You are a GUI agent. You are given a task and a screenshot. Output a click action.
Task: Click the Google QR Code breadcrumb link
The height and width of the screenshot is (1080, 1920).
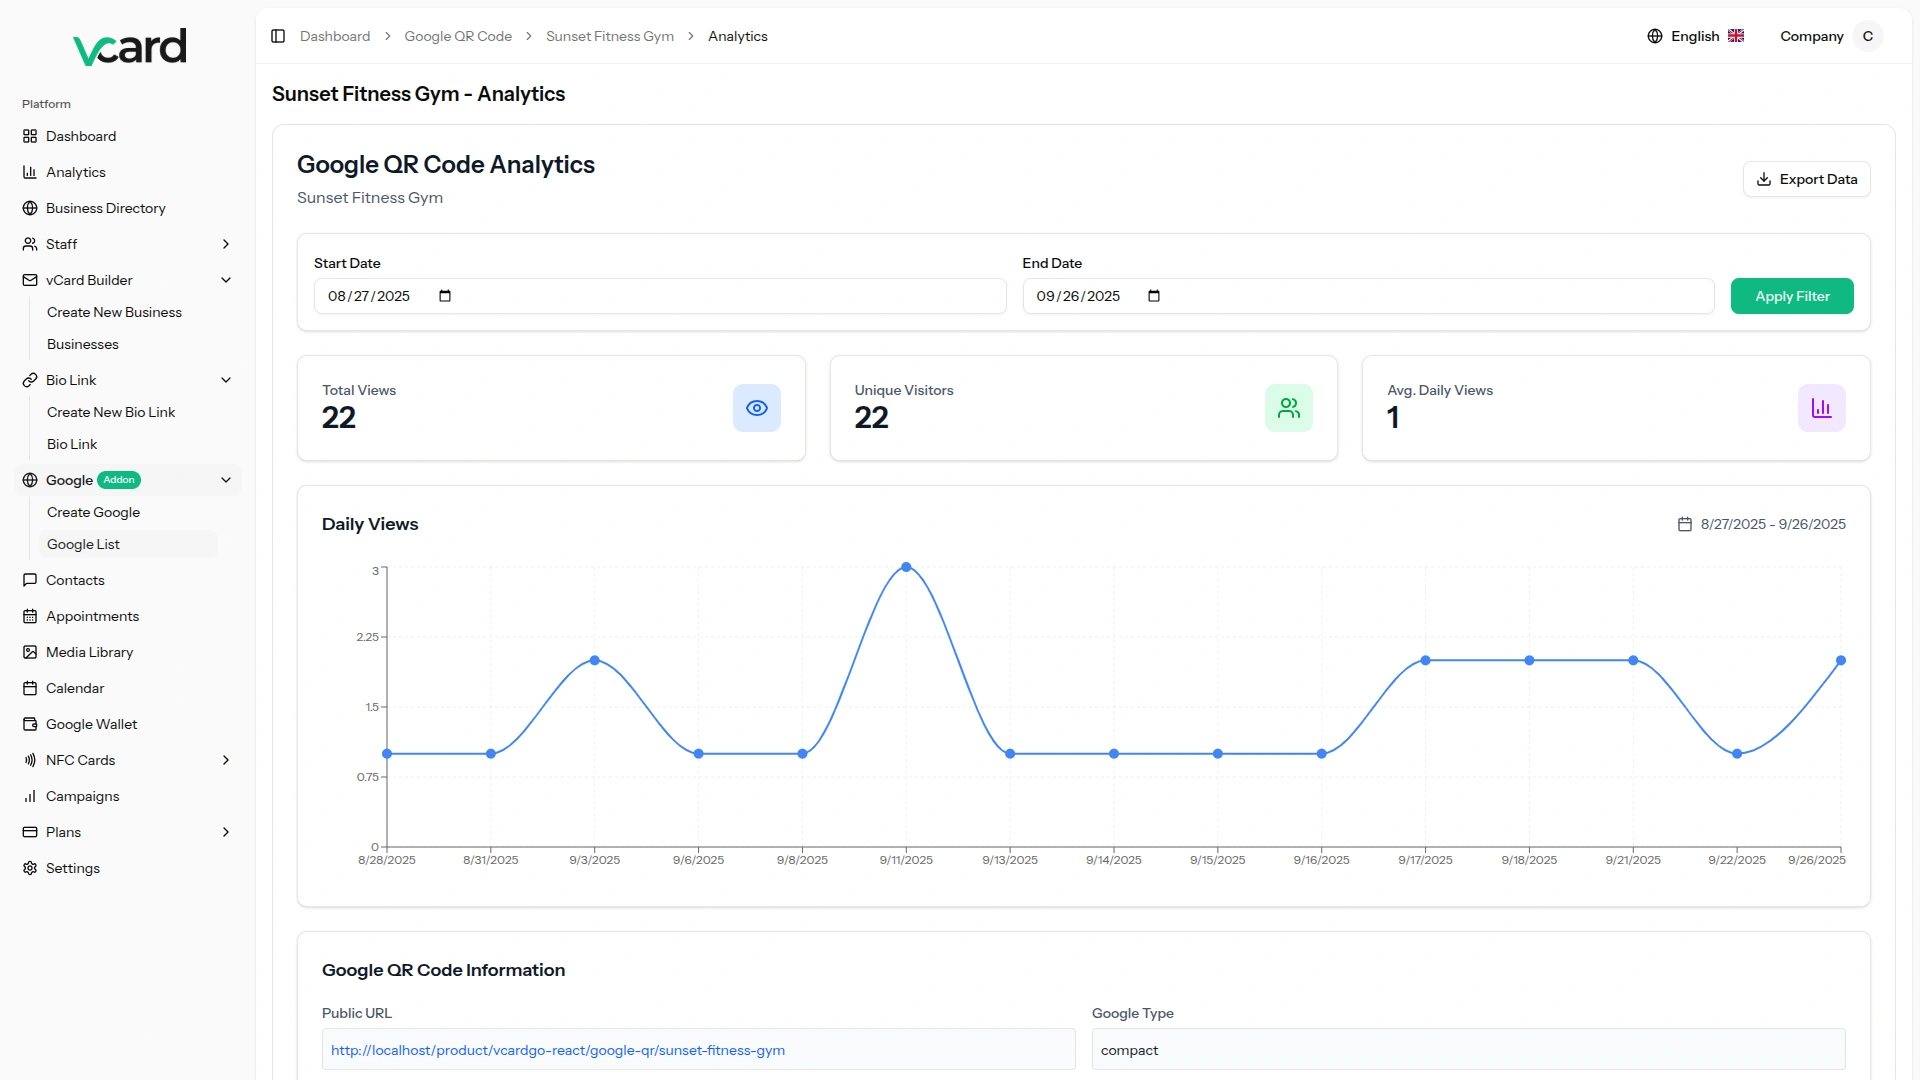(x=458, y=36)
